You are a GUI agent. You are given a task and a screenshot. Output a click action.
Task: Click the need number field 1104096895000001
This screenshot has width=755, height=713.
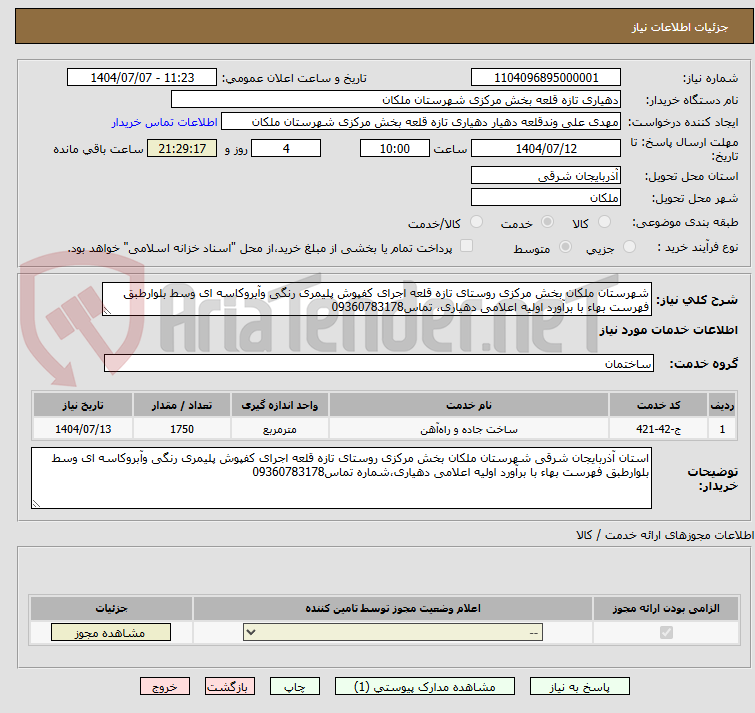pyautogui.click(x=546, y=78)
